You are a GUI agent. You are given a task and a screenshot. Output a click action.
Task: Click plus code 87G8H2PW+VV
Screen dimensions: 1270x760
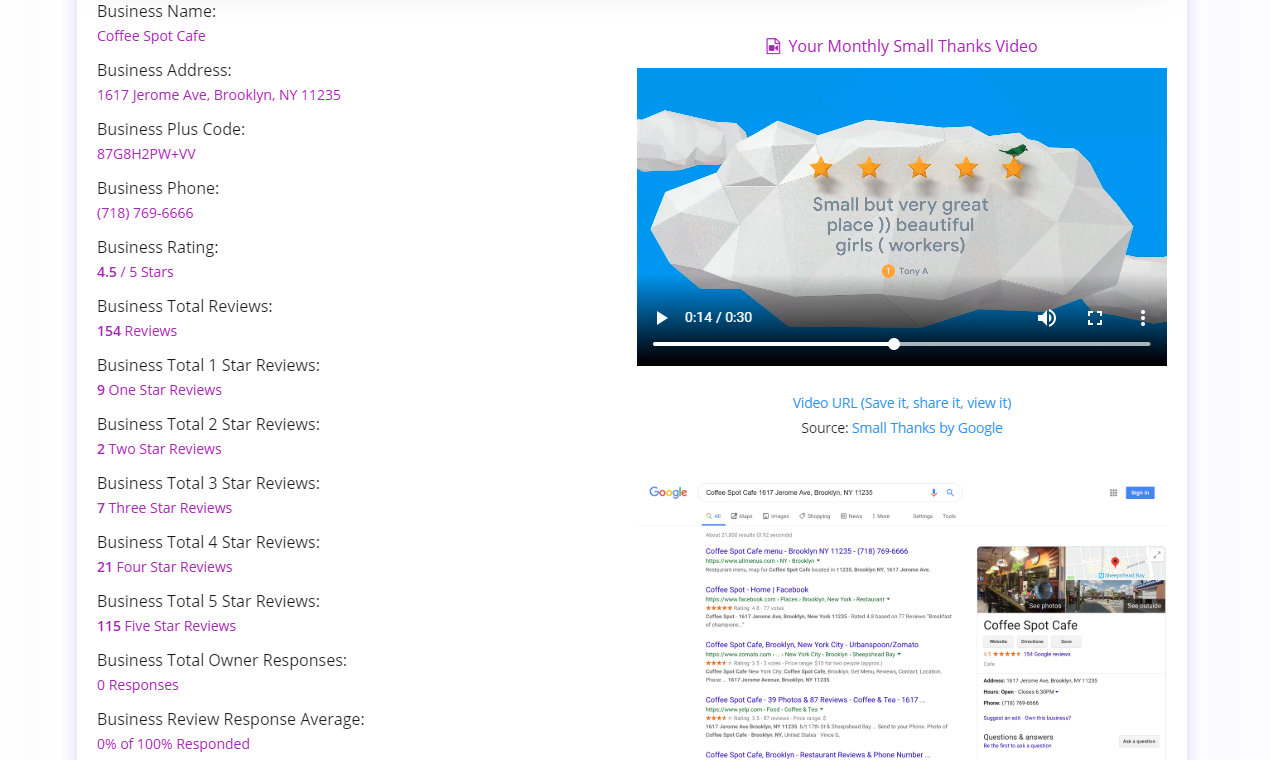(146, 154)
